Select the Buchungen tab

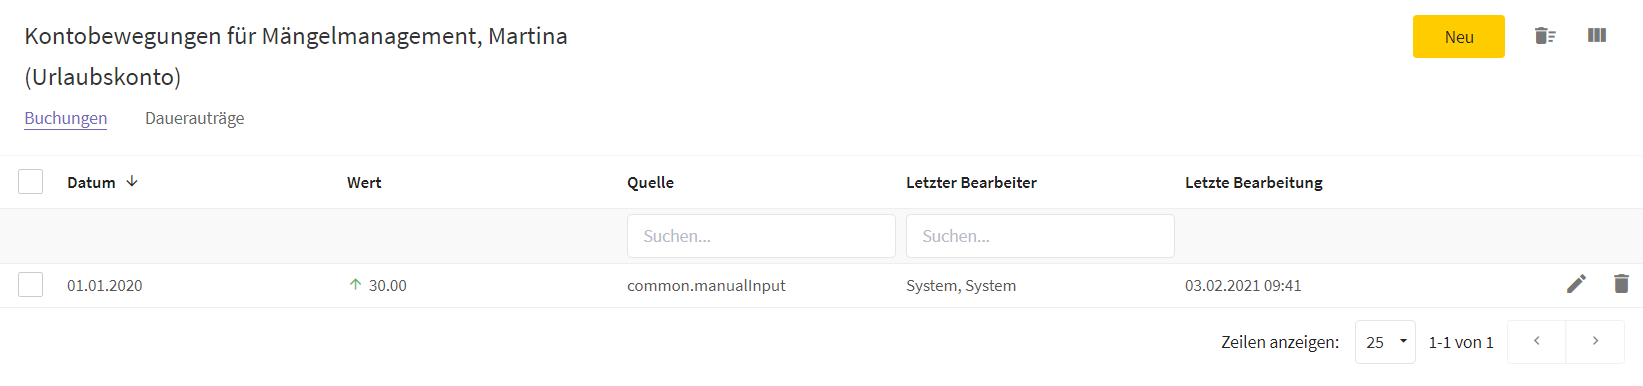pos(66,118)
